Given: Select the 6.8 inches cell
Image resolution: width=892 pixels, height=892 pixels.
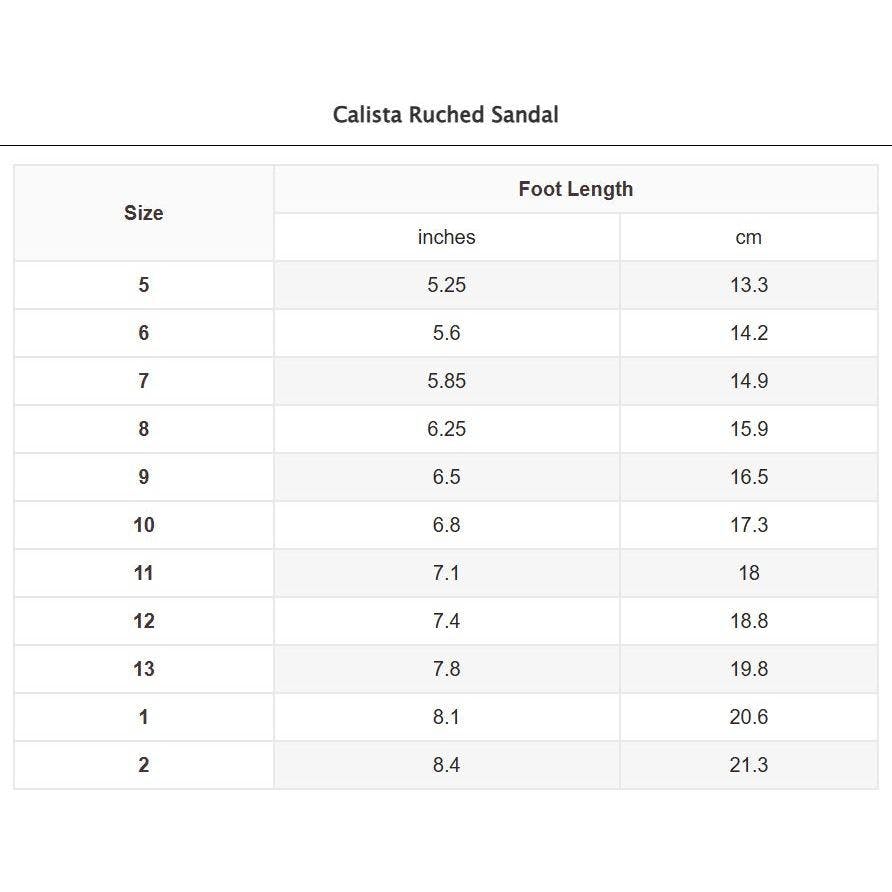Looking at the screenshot, I should (447, 525).
